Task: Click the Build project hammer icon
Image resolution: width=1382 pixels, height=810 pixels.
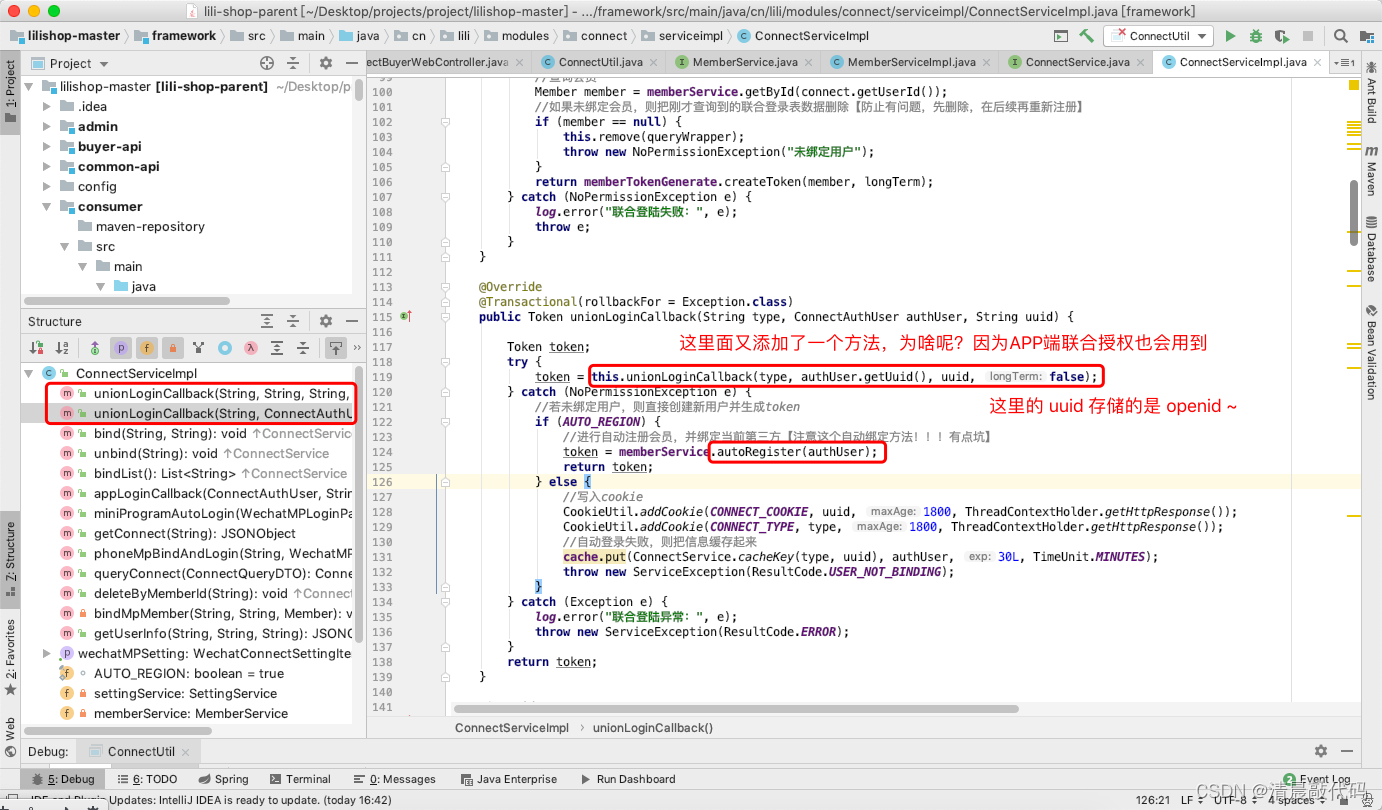Action: (1087, 36)
